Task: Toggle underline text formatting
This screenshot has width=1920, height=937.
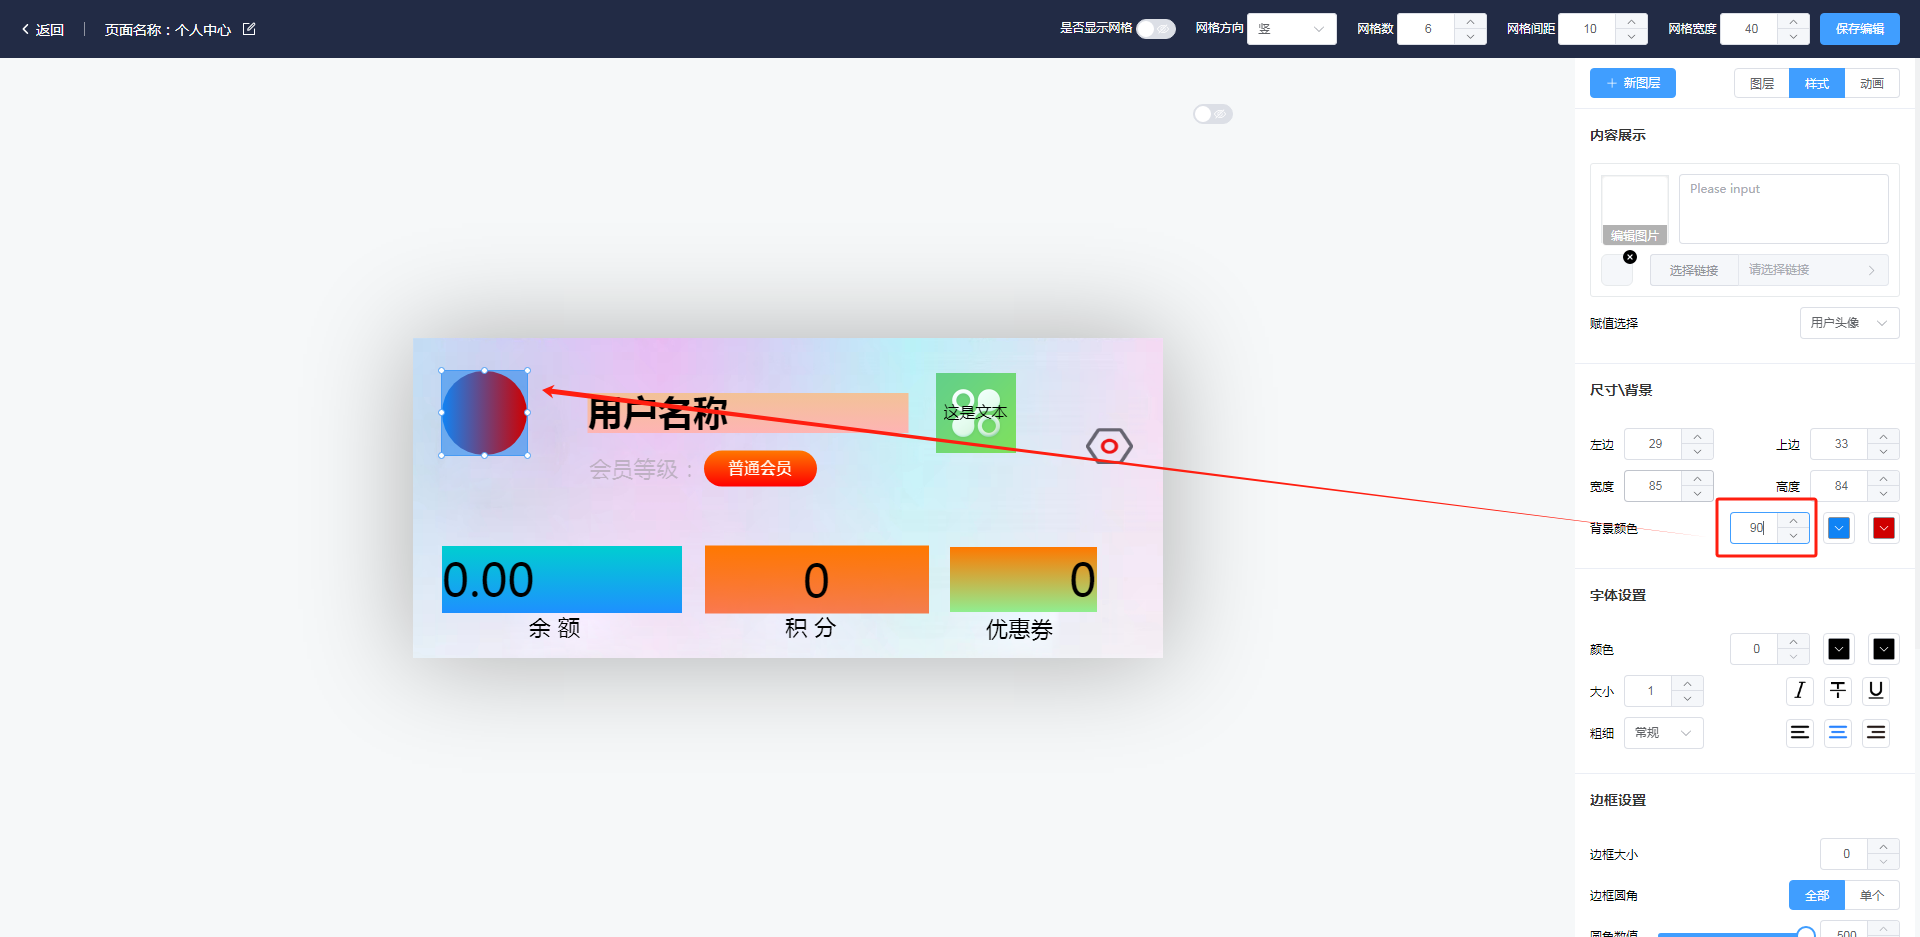Action: coord(1876,691)
